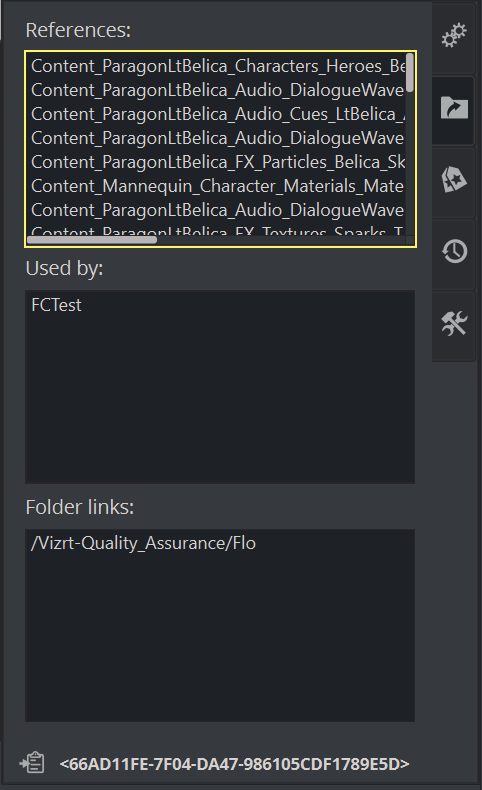Switch to the folder arrow links tab
This screenshot has width=482, height=790.
tap(454, 108)
